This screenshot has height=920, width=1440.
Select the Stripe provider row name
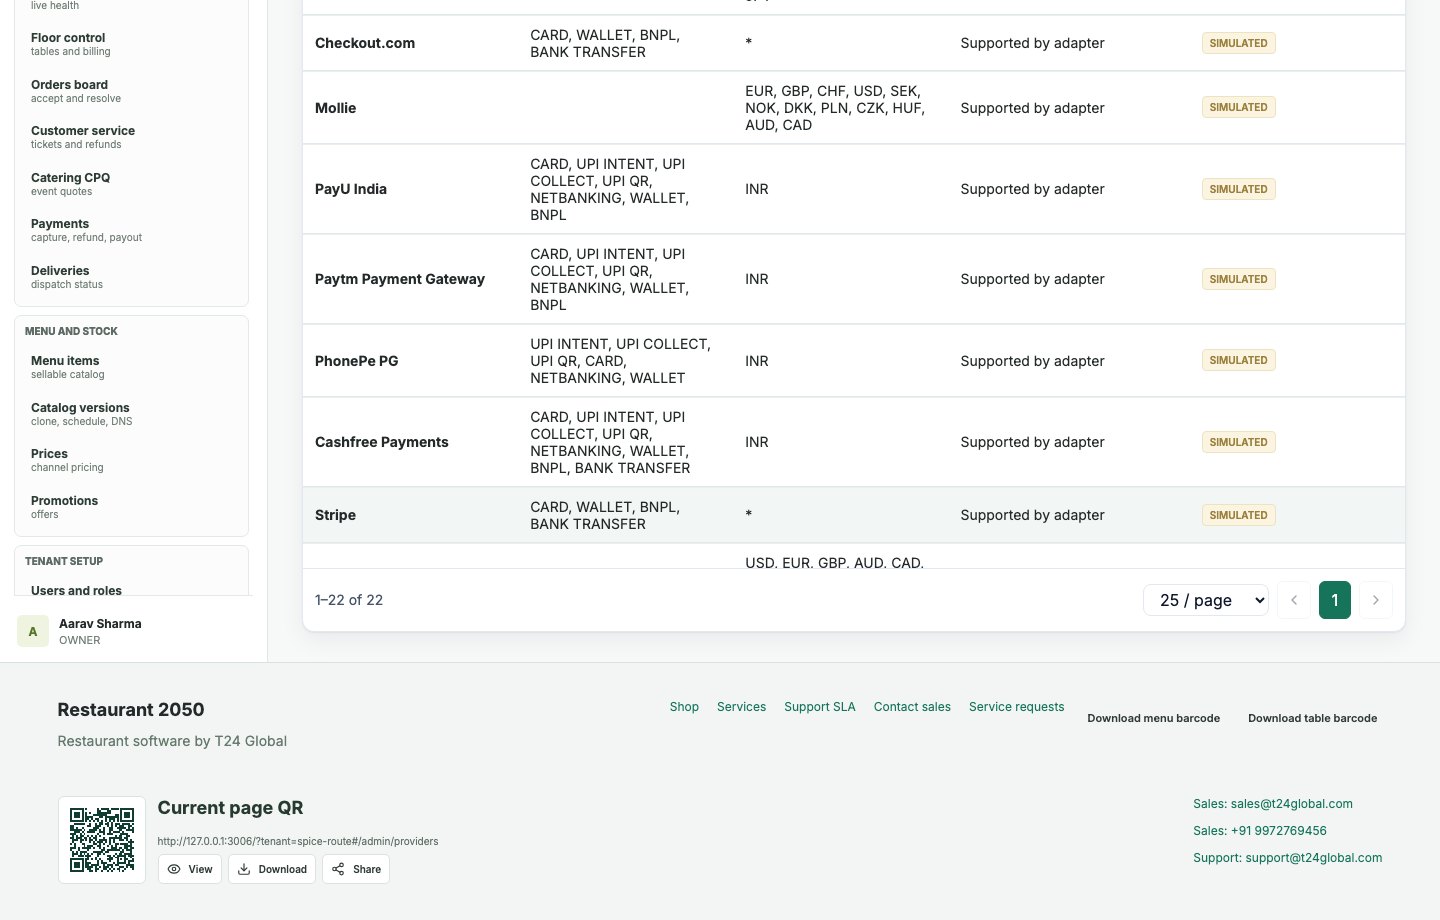335,515
